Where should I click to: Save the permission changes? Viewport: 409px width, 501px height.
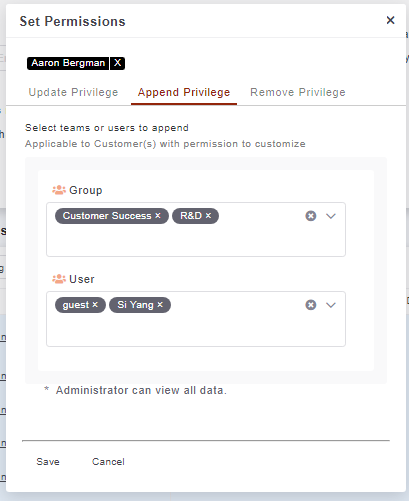click(48, 462)
